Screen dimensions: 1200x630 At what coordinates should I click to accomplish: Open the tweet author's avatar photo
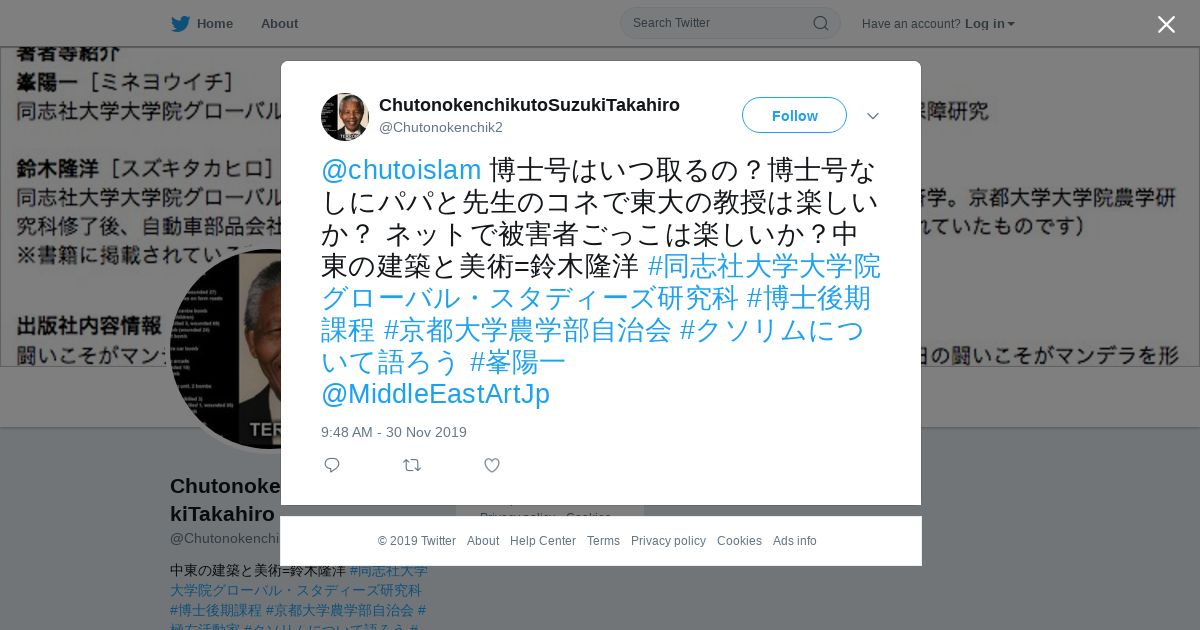(345, 117)
